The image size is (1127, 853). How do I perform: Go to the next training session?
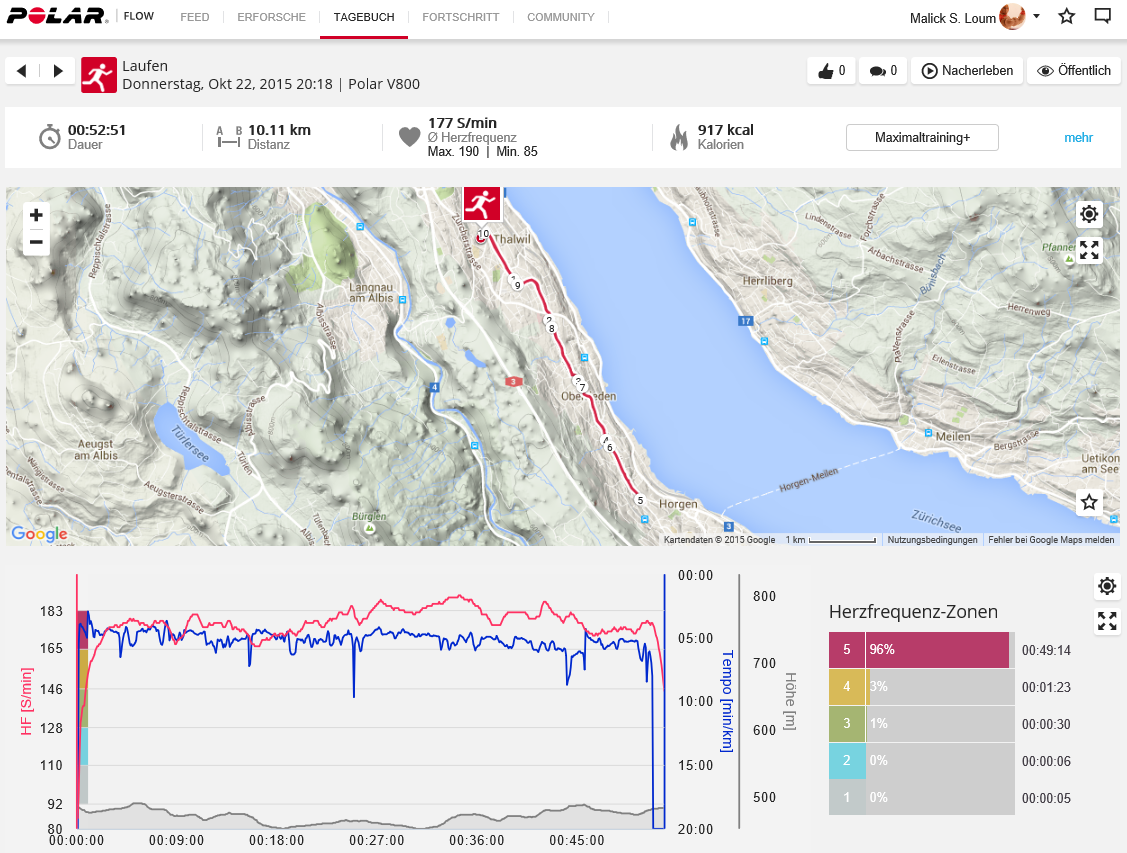(58, 71)
